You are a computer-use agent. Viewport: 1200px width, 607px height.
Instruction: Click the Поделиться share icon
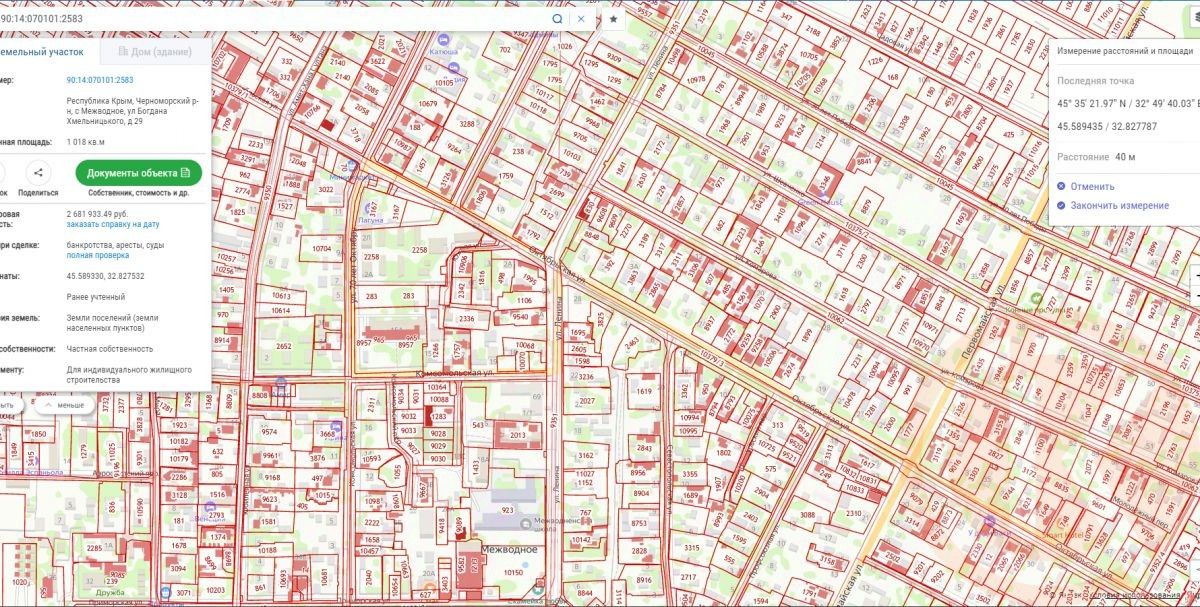click(38, 173)
